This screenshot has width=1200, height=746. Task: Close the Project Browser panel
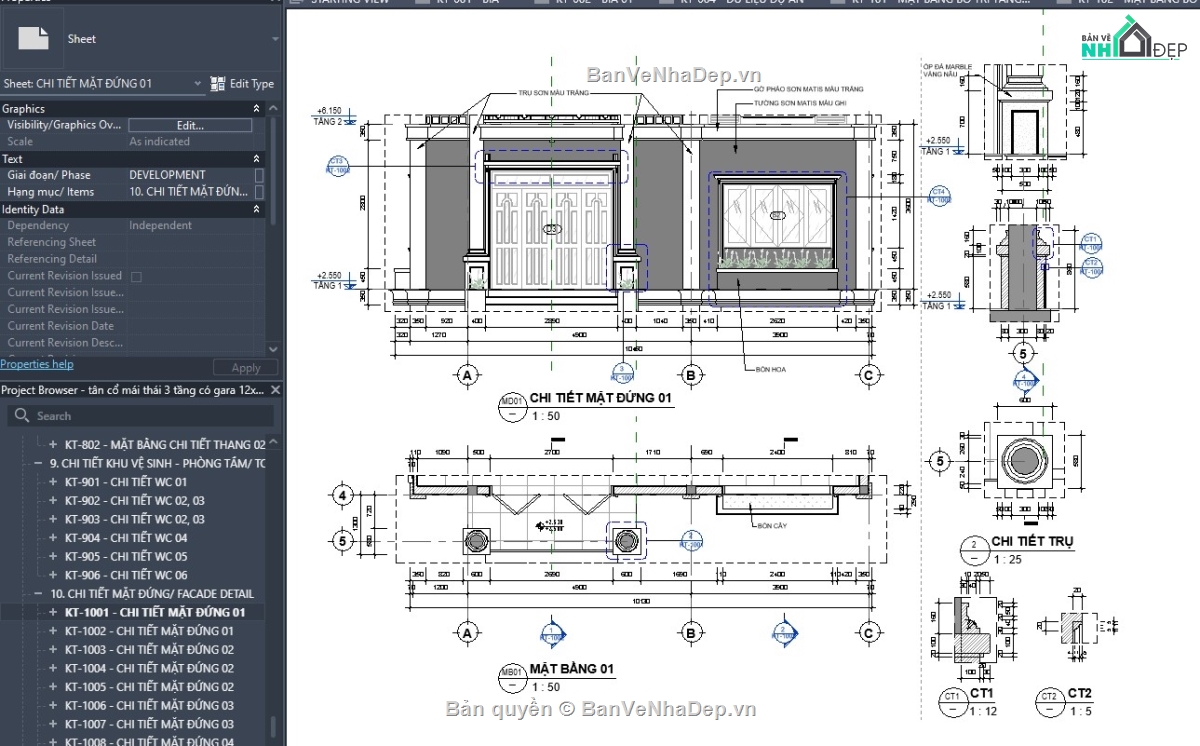[x=276, y=390]
